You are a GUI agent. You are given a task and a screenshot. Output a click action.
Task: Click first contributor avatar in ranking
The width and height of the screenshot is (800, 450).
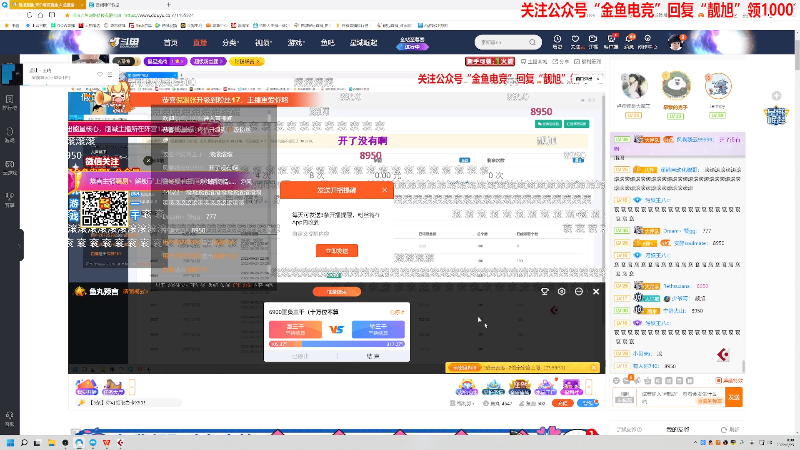click(634, 85)
